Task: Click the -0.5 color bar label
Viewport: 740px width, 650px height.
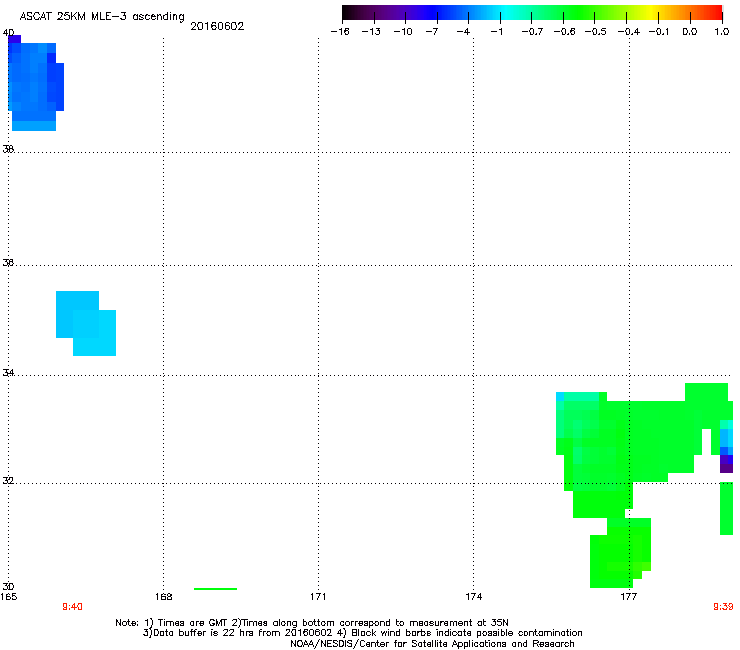Action: (x=596, y=32)
